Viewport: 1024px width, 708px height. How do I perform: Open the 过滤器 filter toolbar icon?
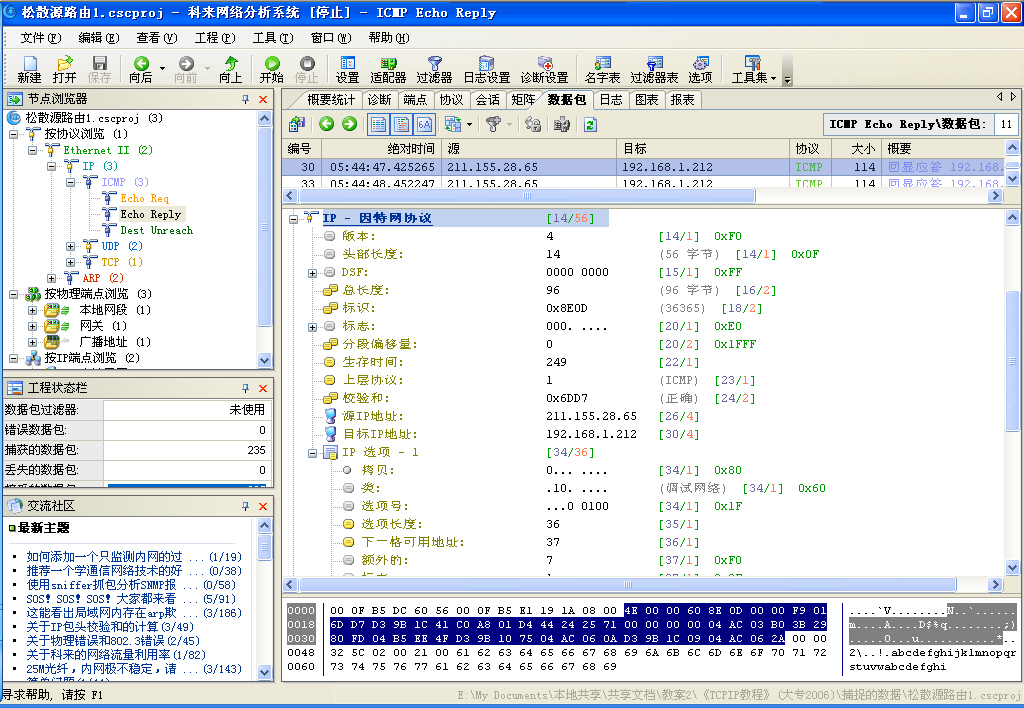point(434,64)
